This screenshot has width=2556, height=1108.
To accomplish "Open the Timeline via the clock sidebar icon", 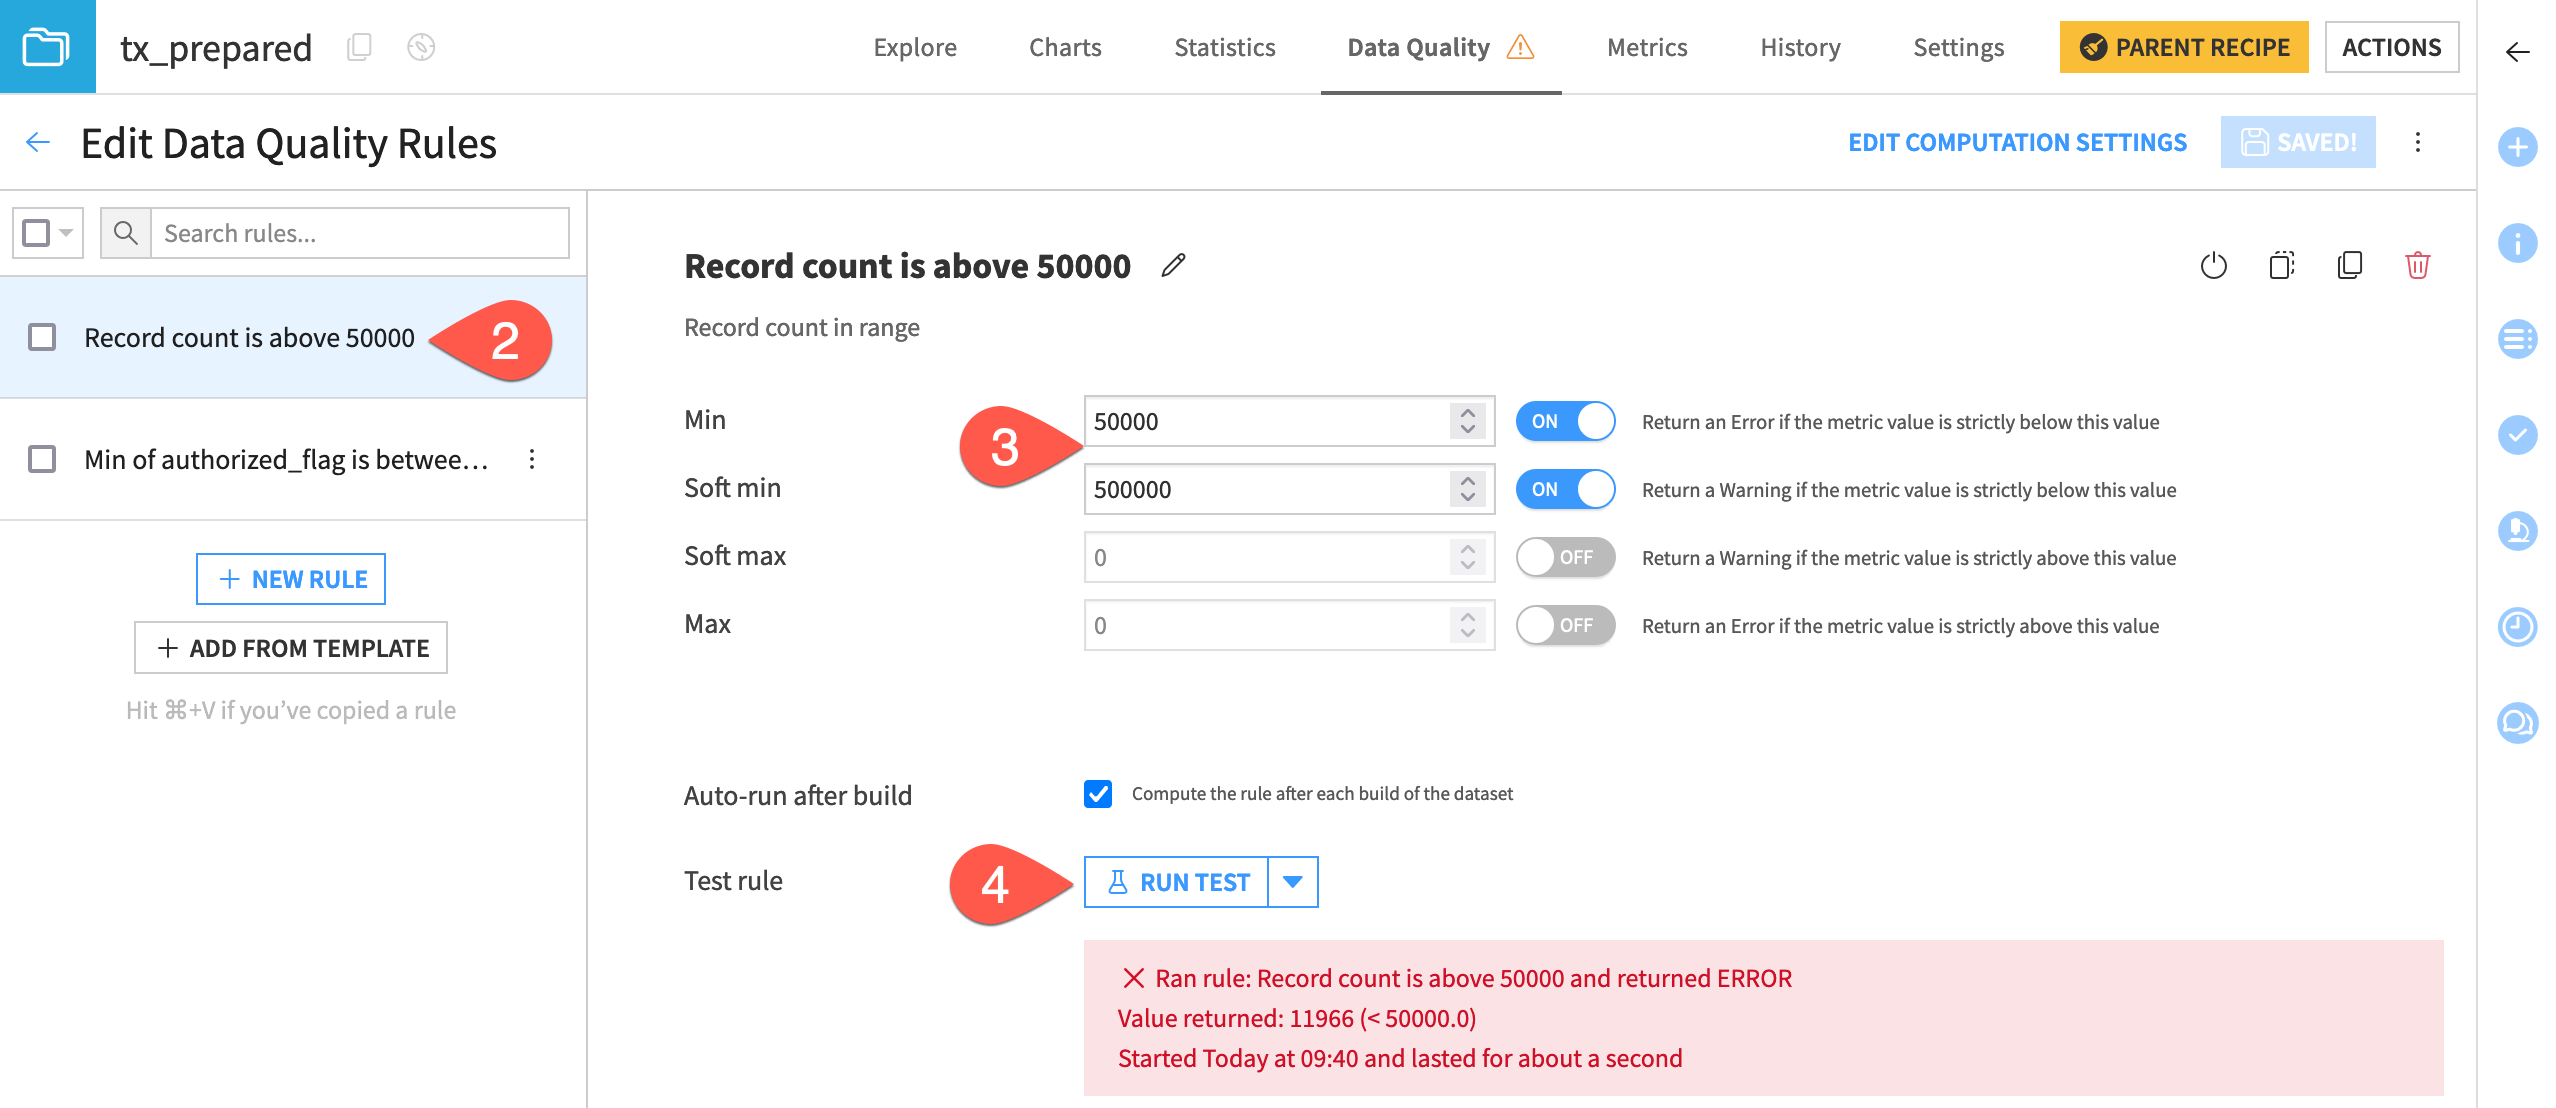I will pos(2518,627).
